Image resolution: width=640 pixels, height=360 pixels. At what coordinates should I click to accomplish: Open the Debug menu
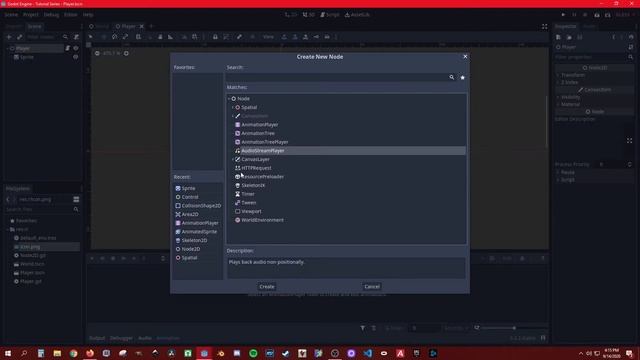(x=51, y=15)
